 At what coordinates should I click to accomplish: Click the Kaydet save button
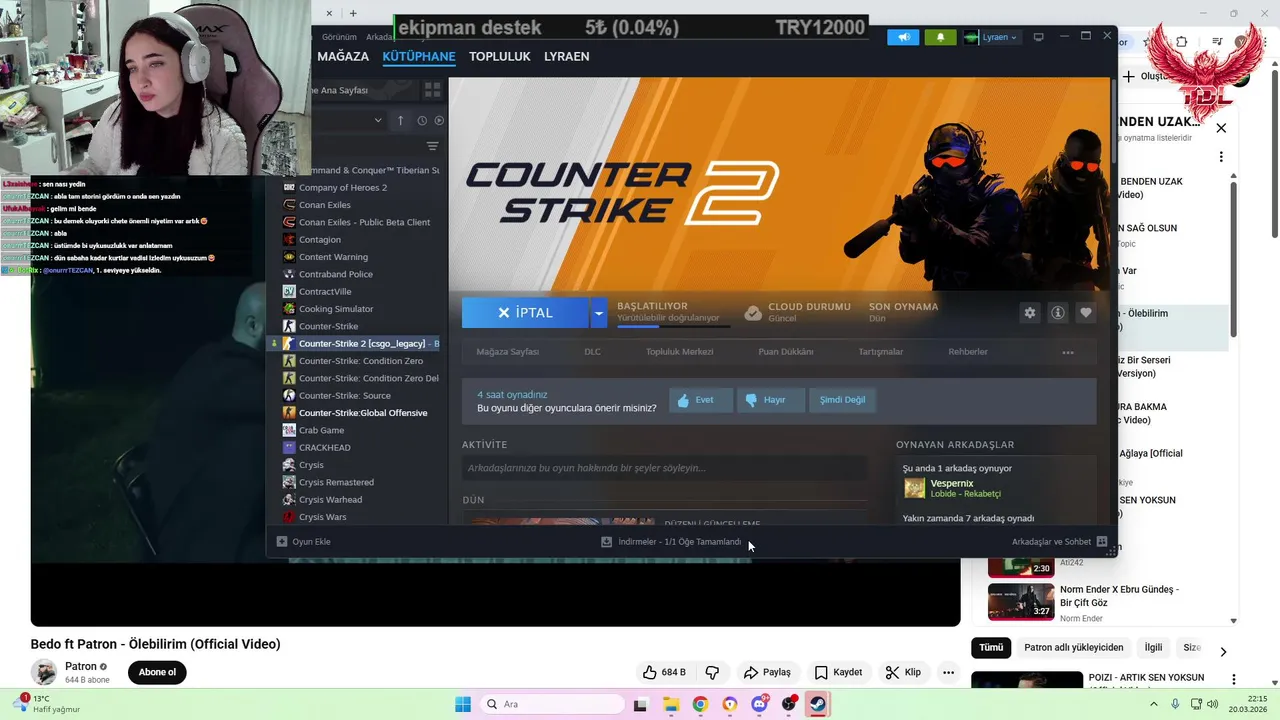[x=838, y=672]
